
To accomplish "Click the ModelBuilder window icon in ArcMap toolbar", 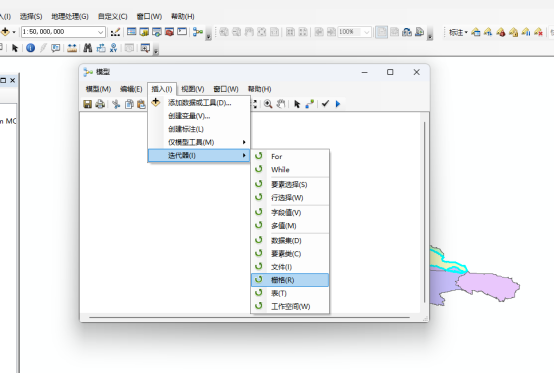I will [x=198, y=32].
